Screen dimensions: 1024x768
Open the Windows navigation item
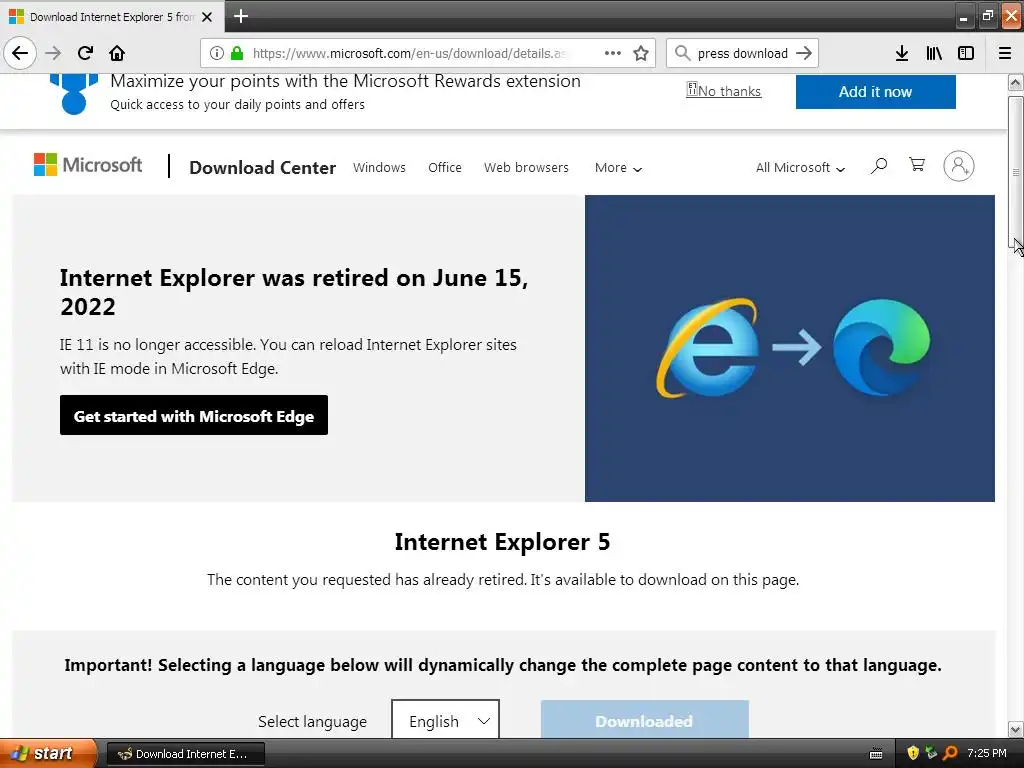(x=379, y=168)
